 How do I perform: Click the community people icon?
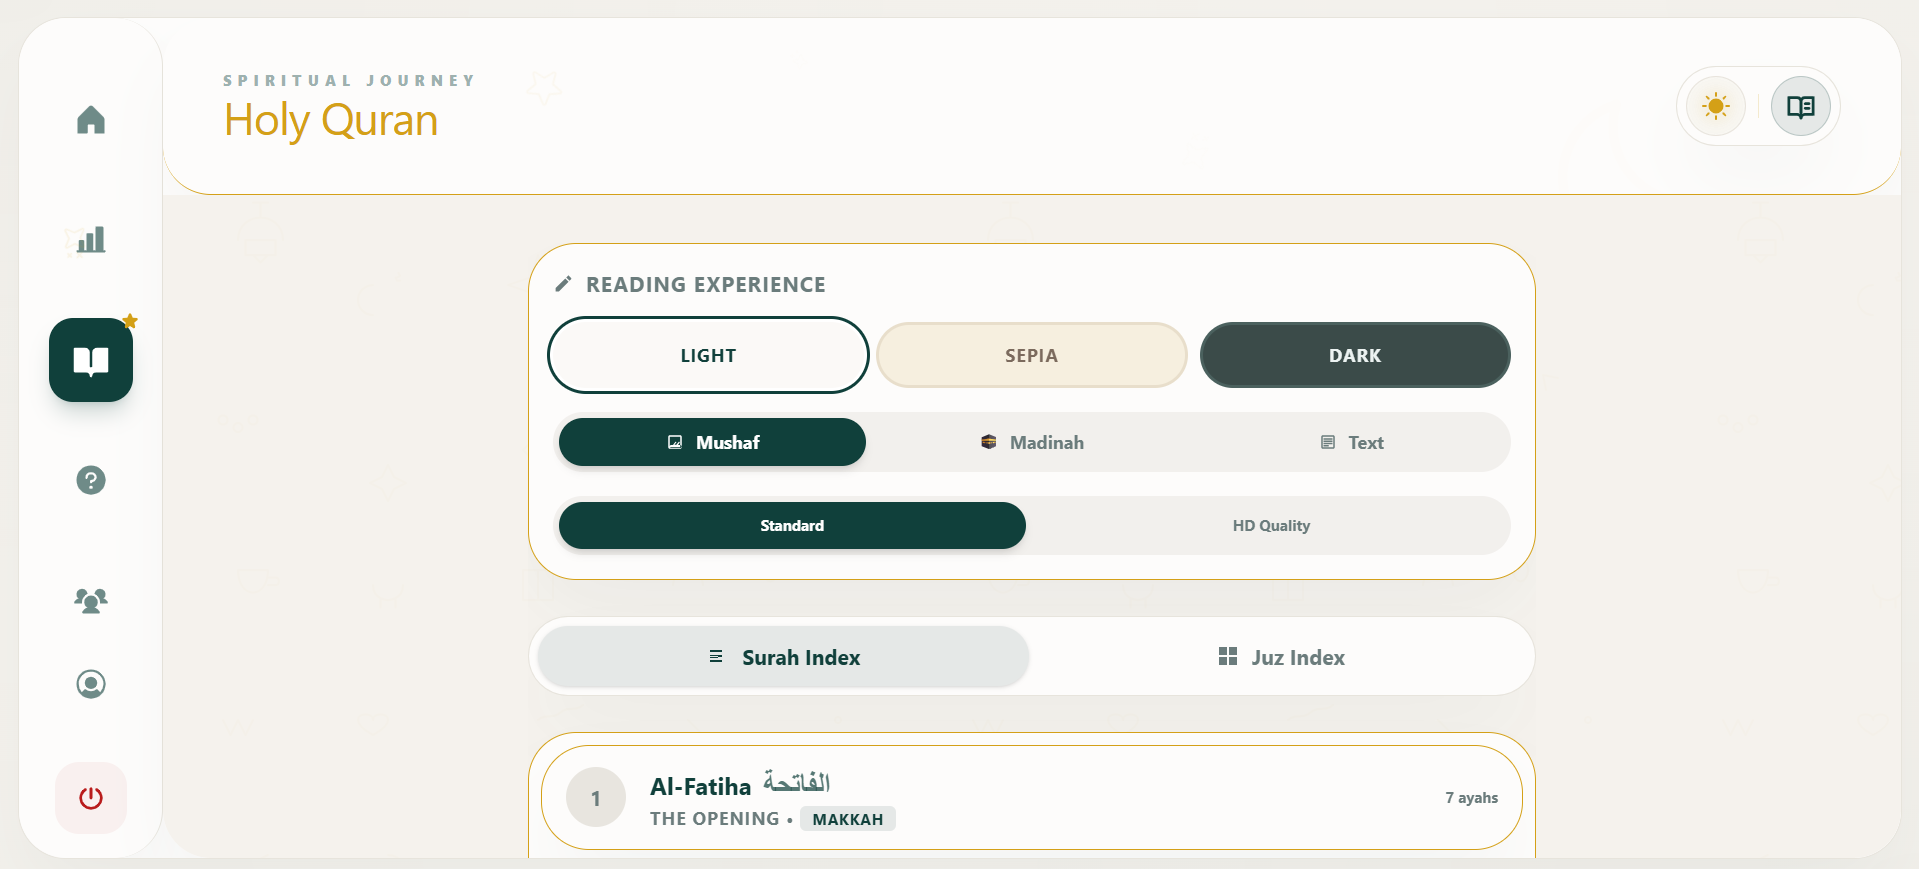click(x=90, y=600)
